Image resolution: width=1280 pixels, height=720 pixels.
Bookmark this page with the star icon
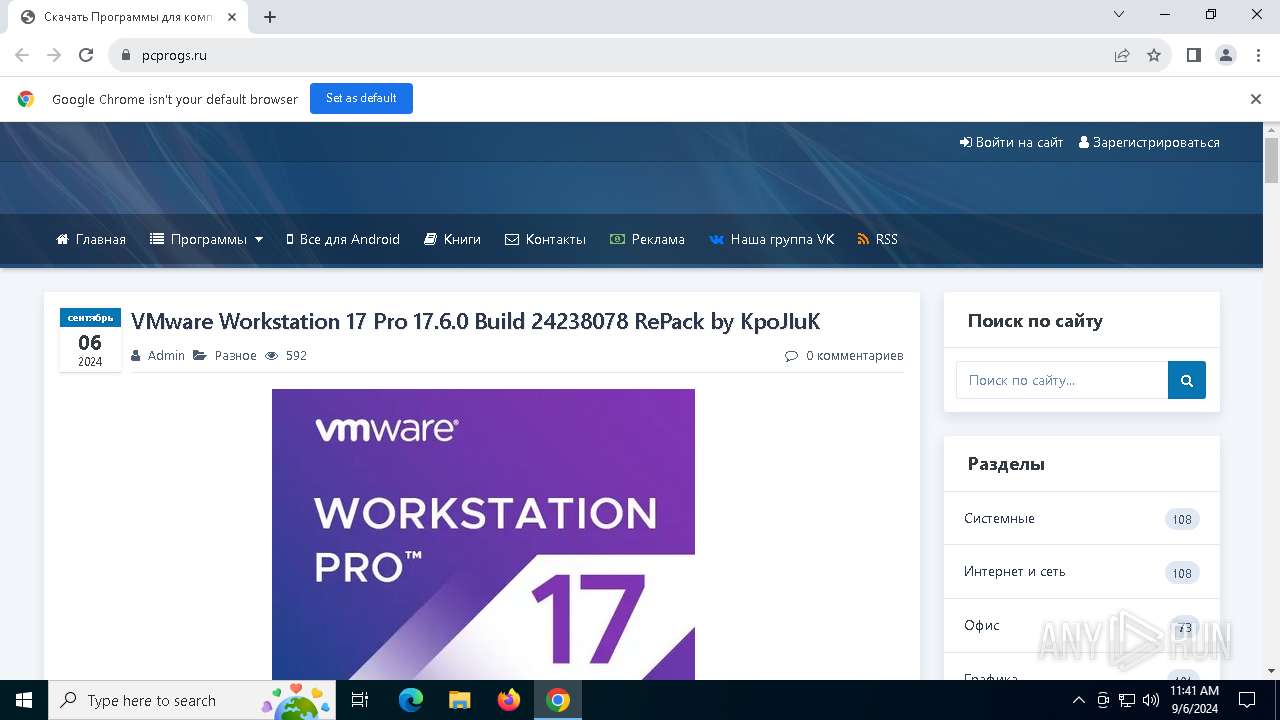click(x=1154, y=56)
